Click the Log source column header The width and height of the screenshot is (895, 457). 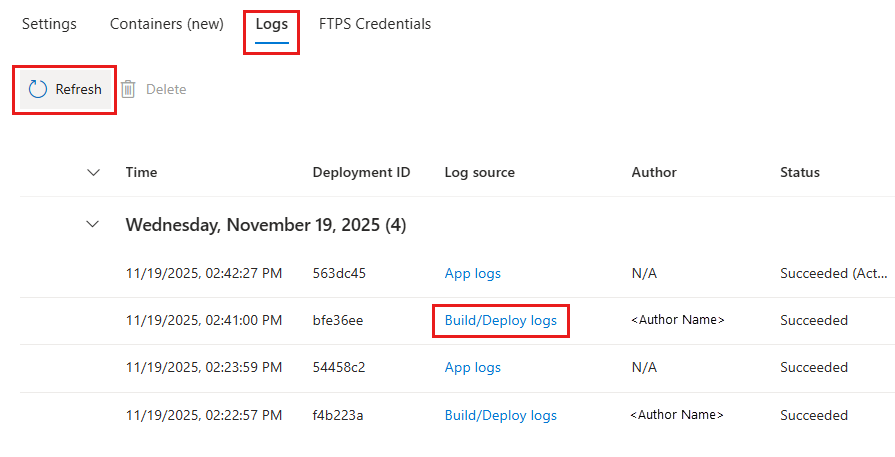(x=480, y=172)
